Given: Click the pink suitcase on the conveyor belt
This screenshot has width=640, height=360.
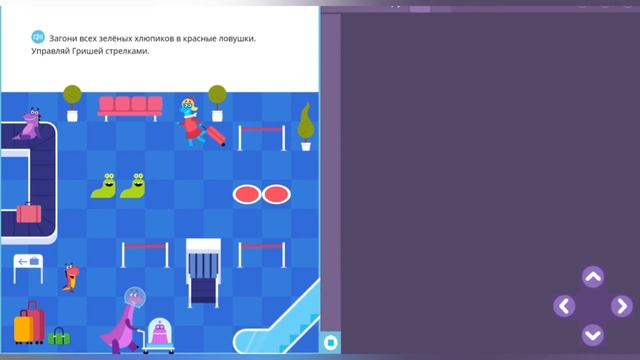Looking at the screenshot, I should (x=29, y=213).
